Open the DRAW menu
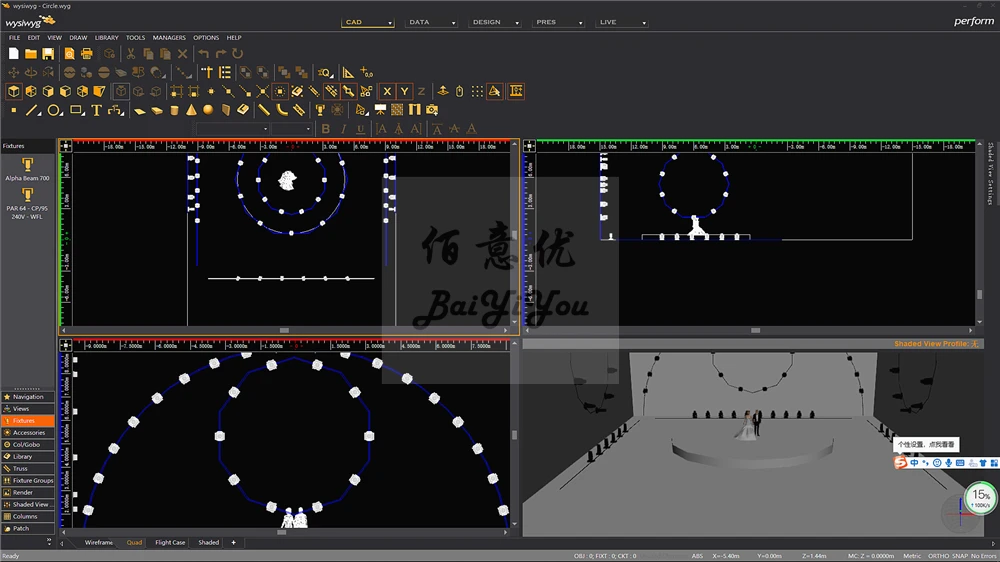 pos(78,38)
